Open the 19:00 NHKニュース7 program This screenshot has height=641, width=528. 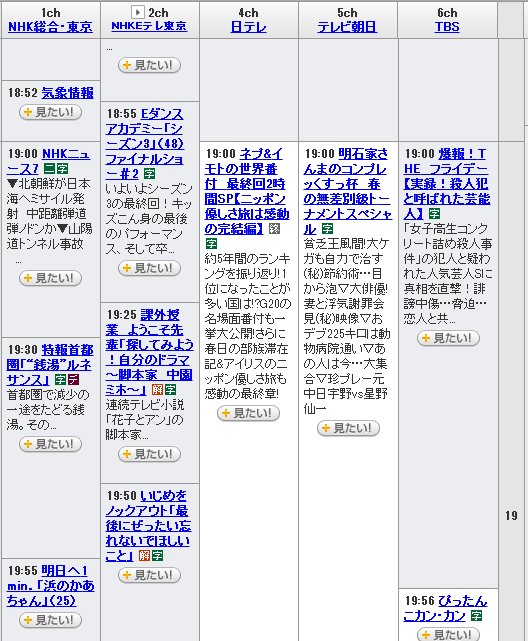click(x=48, y=161)
